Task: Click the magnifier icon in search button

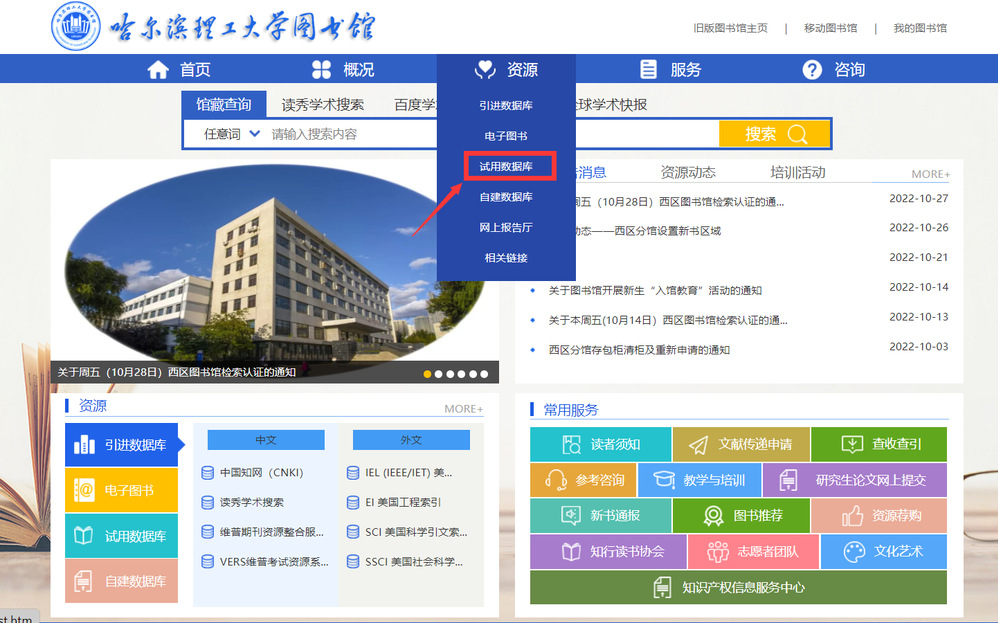Action: pyautogui.click(x=797, y=134)
